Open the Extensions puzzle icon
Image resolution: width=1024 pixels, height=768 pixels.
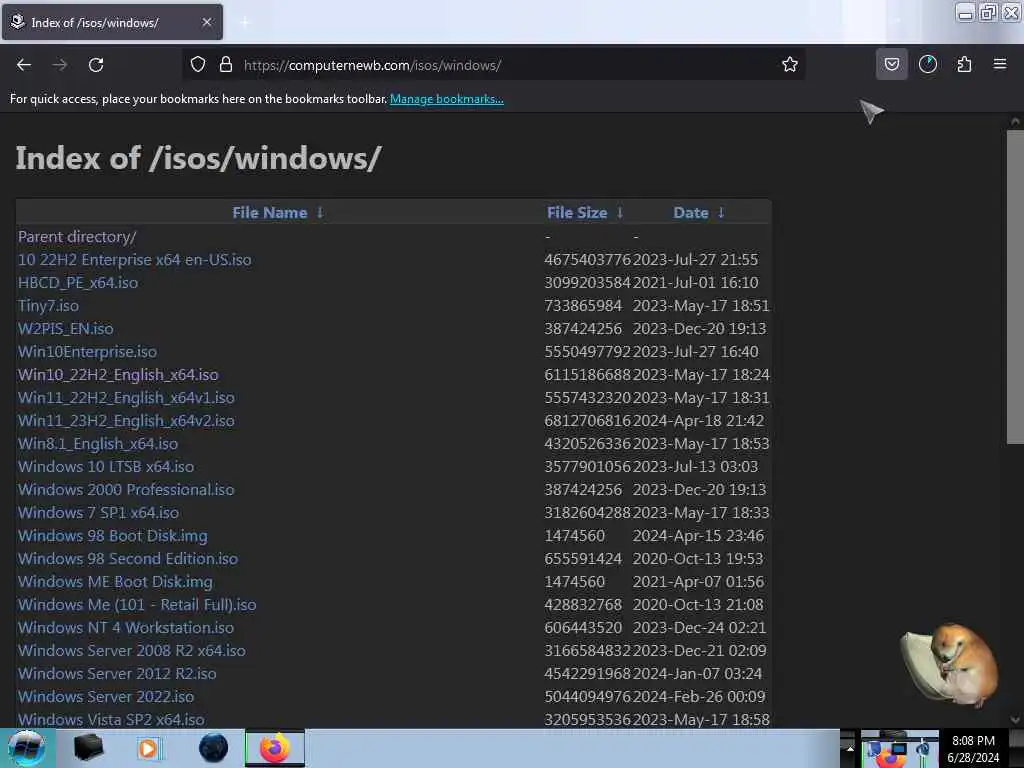coord(964,64)
